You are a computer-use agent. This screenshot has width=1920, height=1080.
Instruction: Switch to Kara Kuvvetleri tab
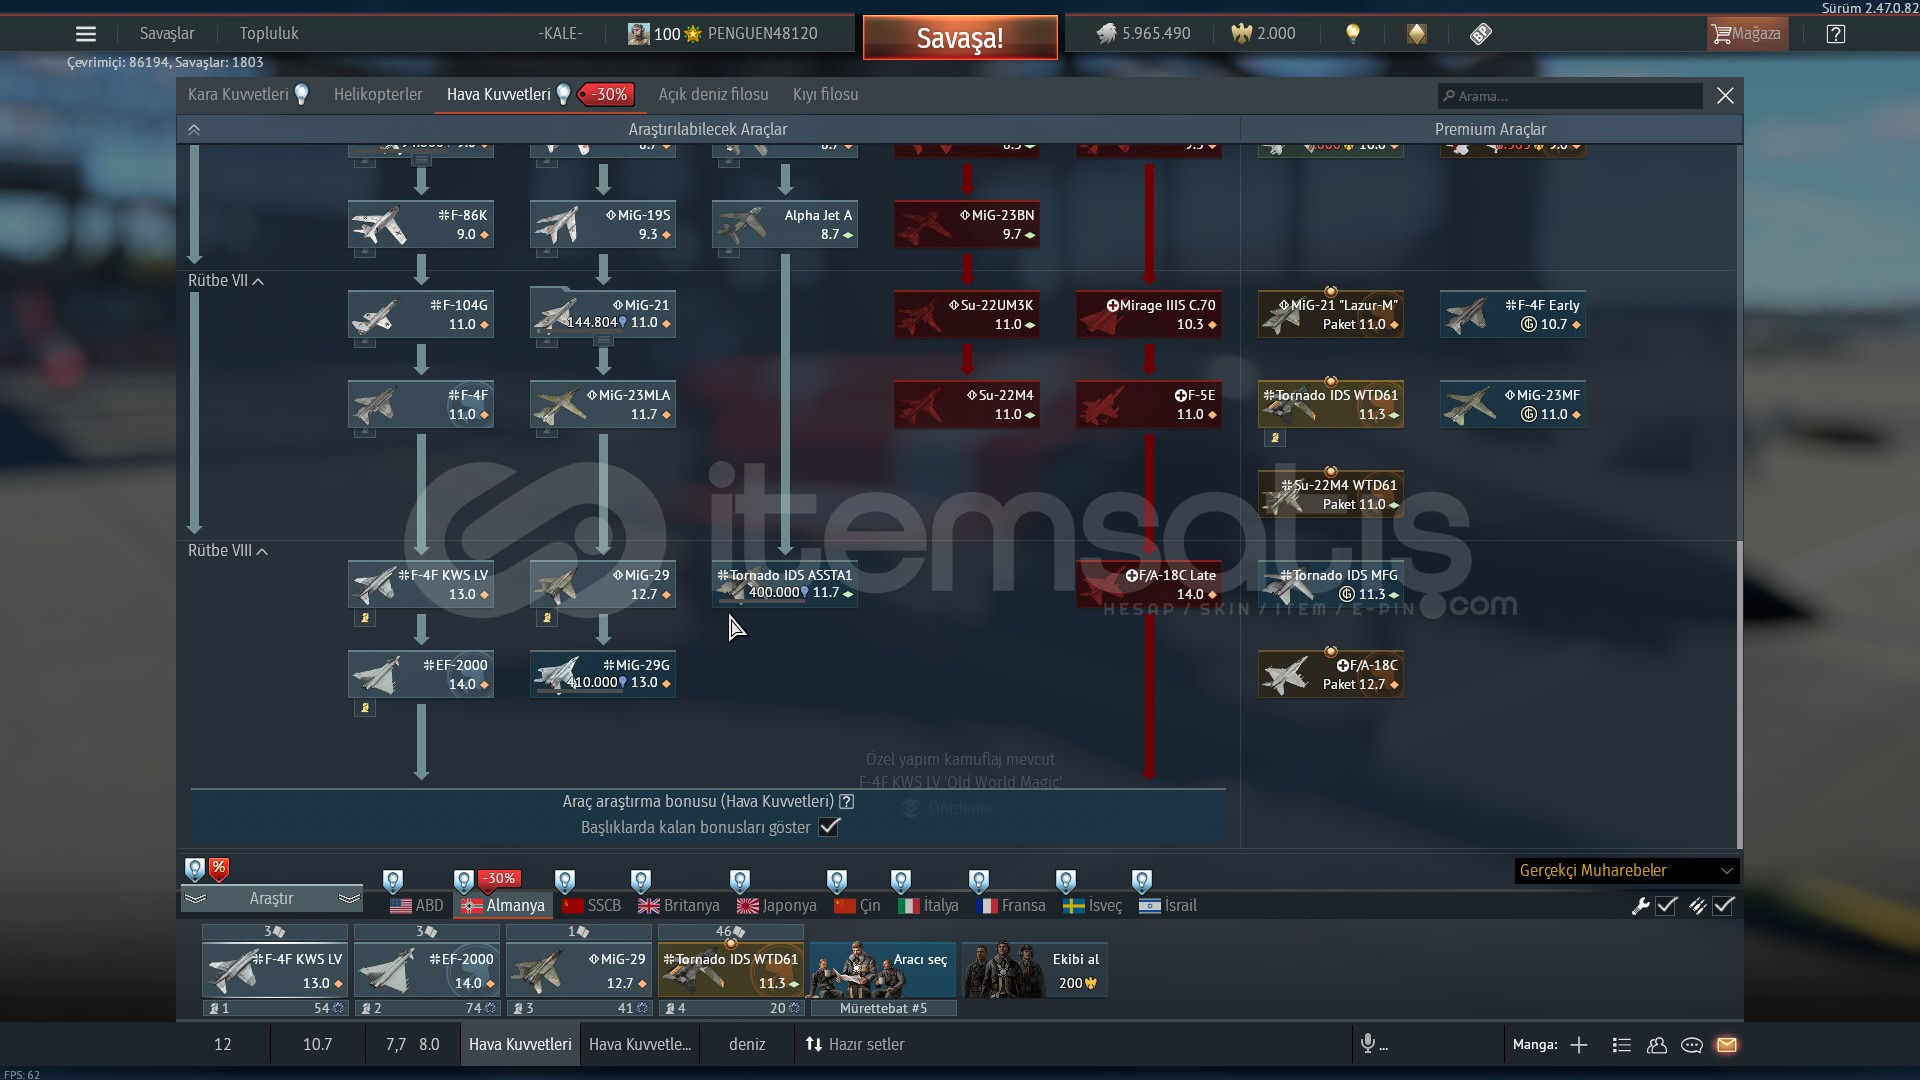click(238, 95)
